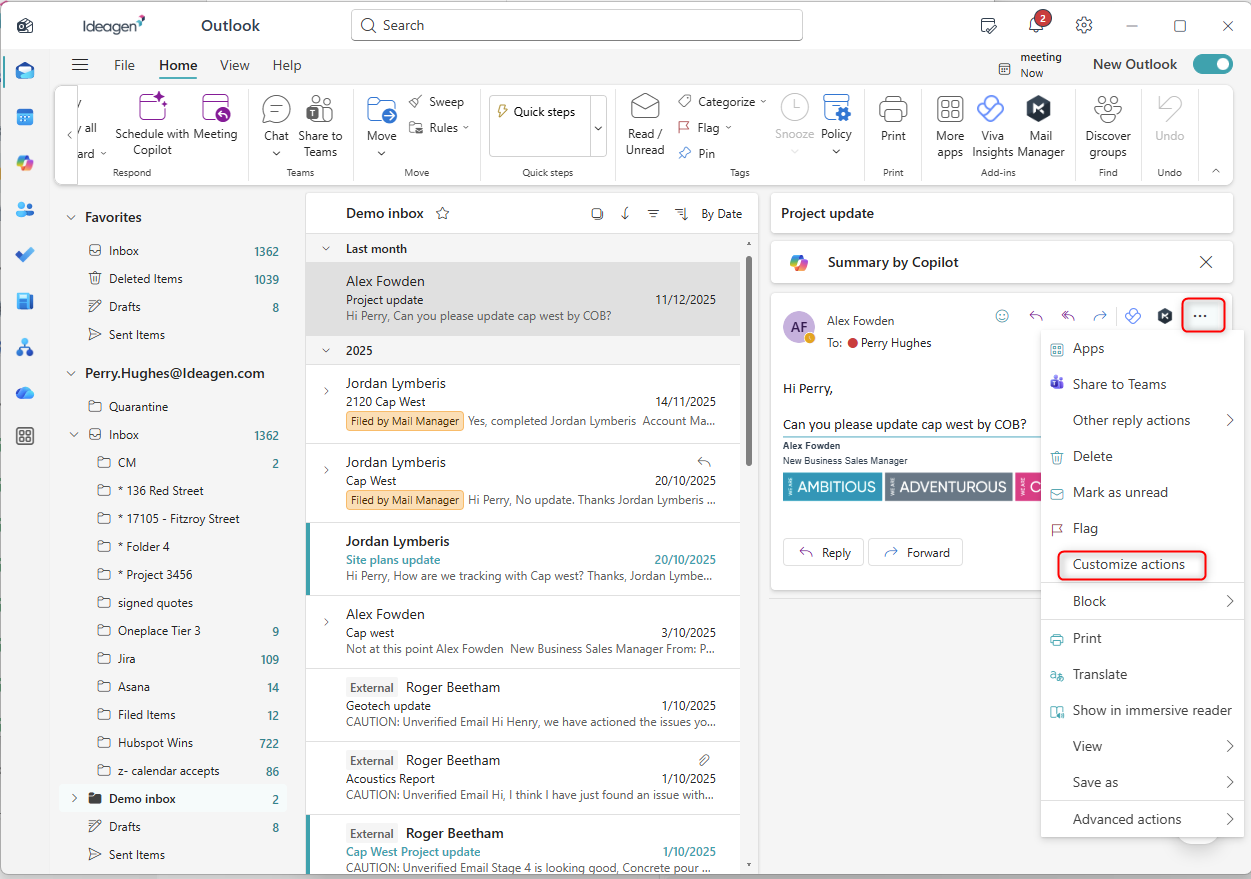This screenshot has height=879, width=1251.
Task: Star Demo inbox as favorite
Action: [x=443, y=213]
